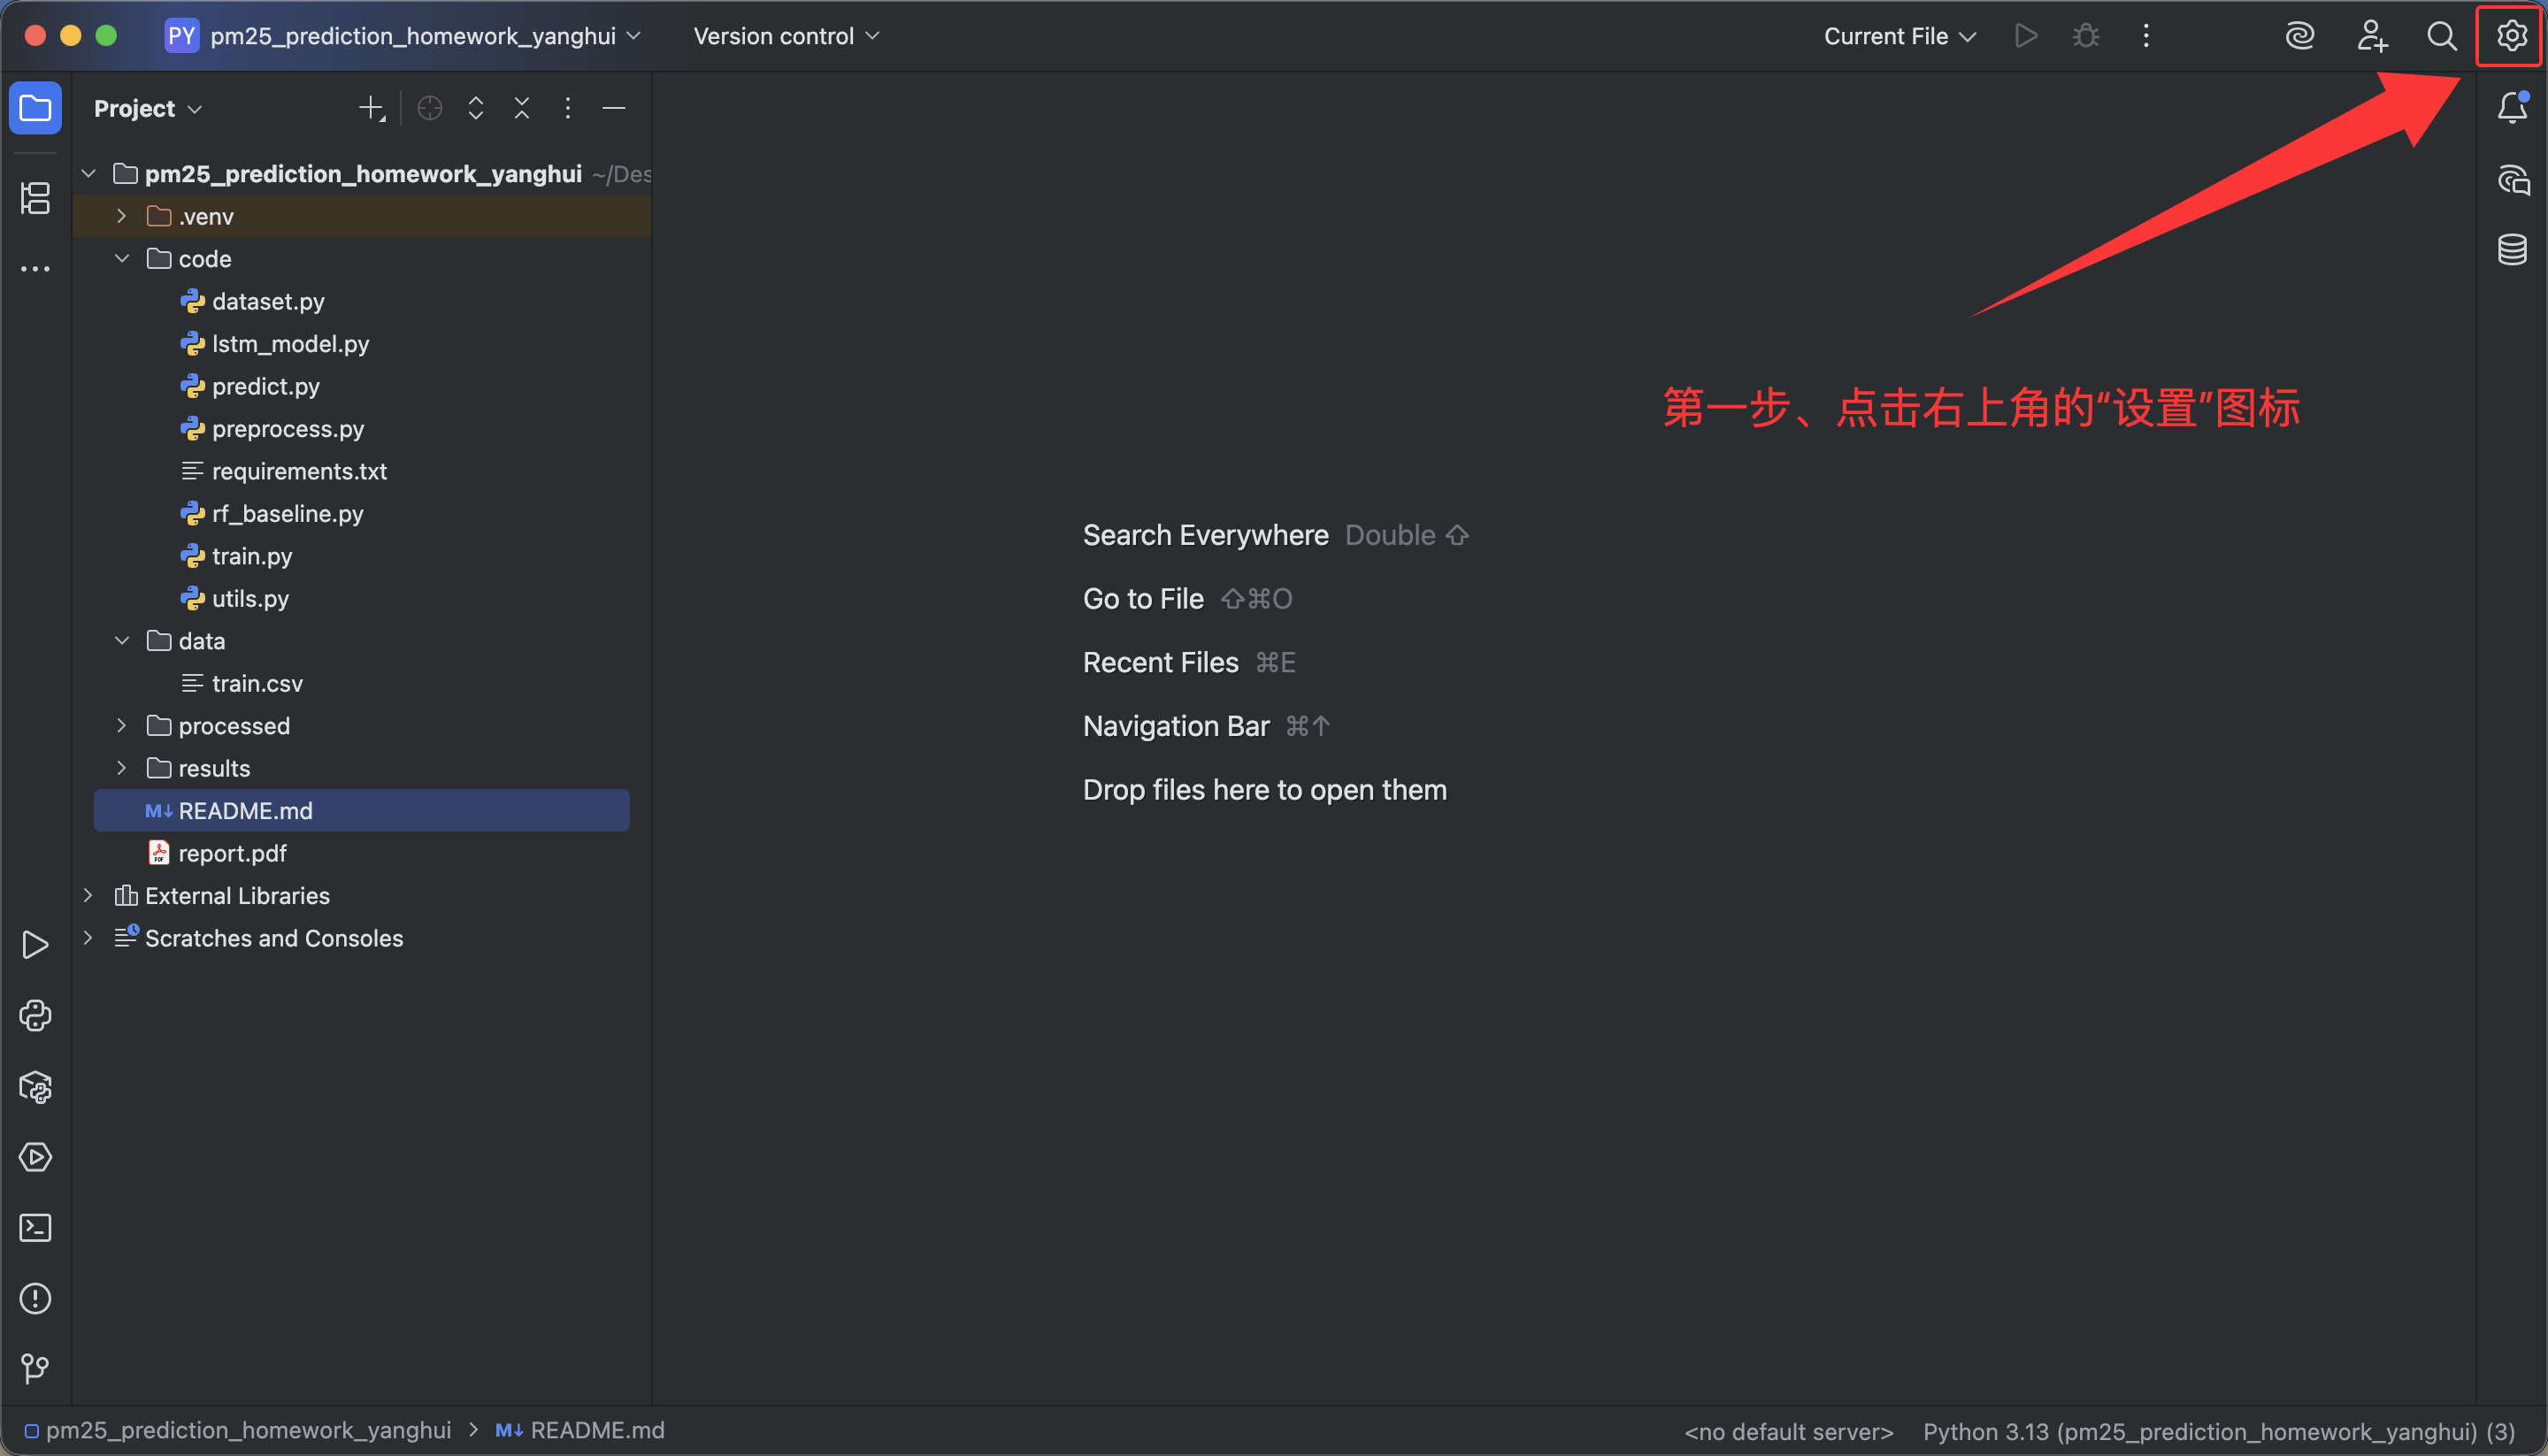Click Select Opened File crosshair icon

(x=430, y=108)
